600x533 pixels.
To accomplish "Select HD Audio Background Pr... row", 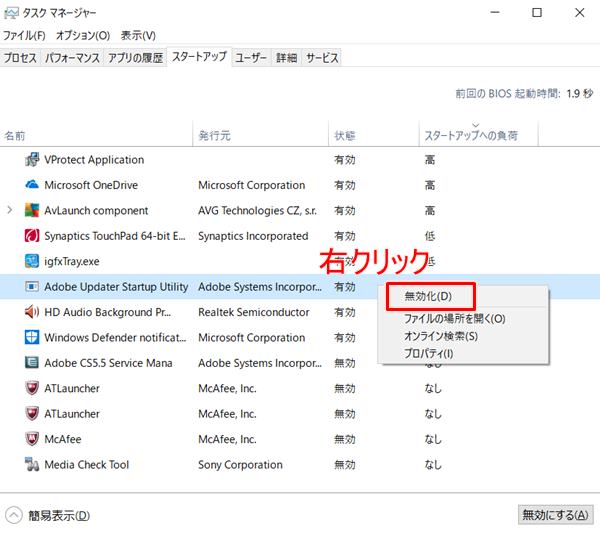I will click(108, 312).
